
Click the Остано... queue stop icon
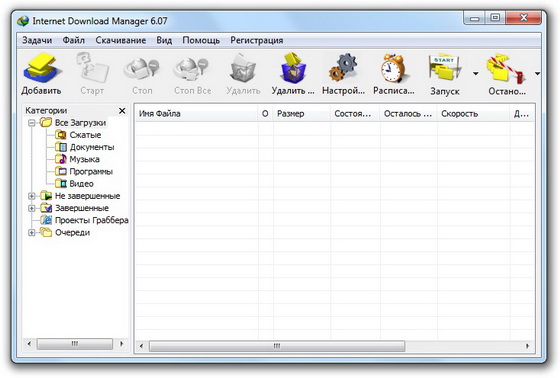tap(506, 68)
